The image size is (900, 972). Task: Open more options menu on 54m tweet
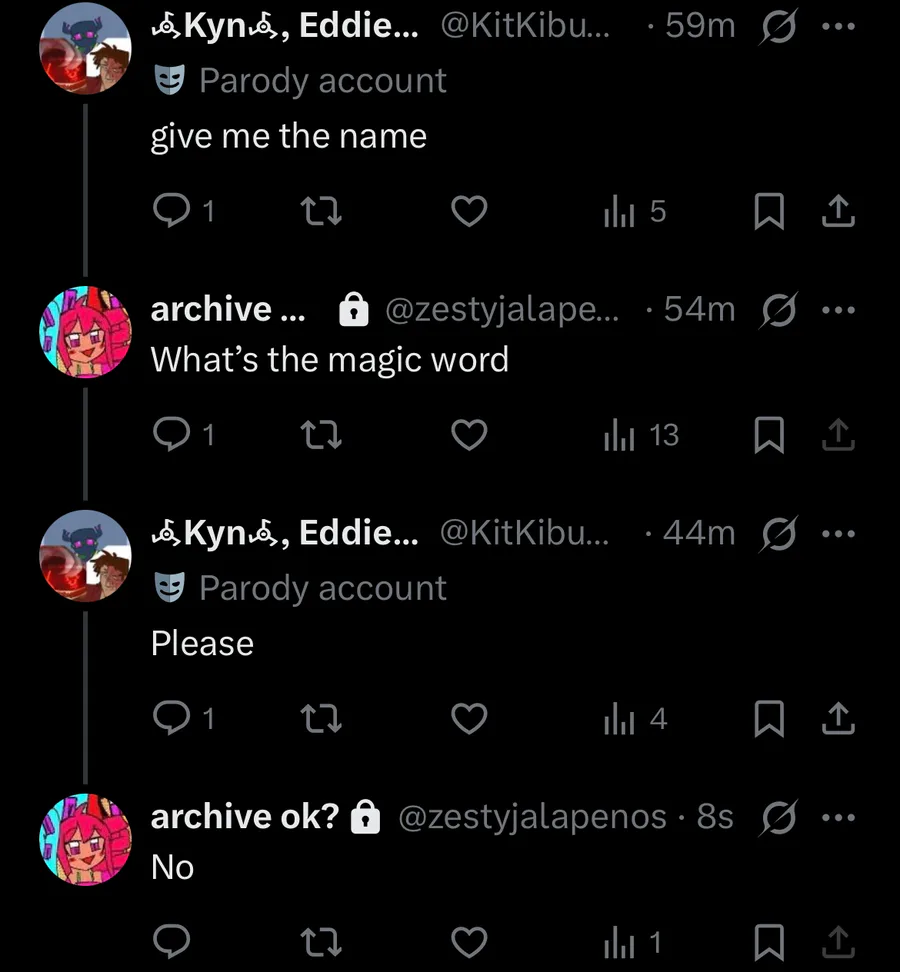click(x=838, y=310)
